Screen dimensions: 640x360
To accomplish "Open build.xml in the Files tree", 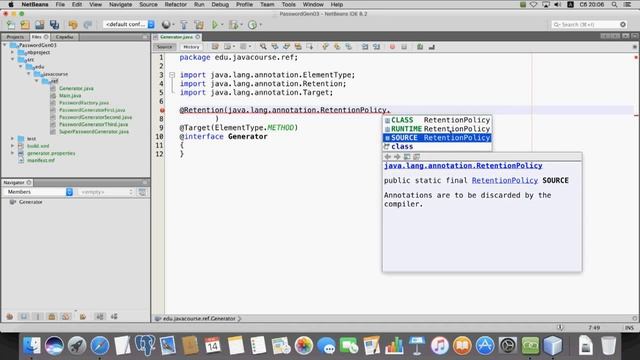I will [38, 146].
